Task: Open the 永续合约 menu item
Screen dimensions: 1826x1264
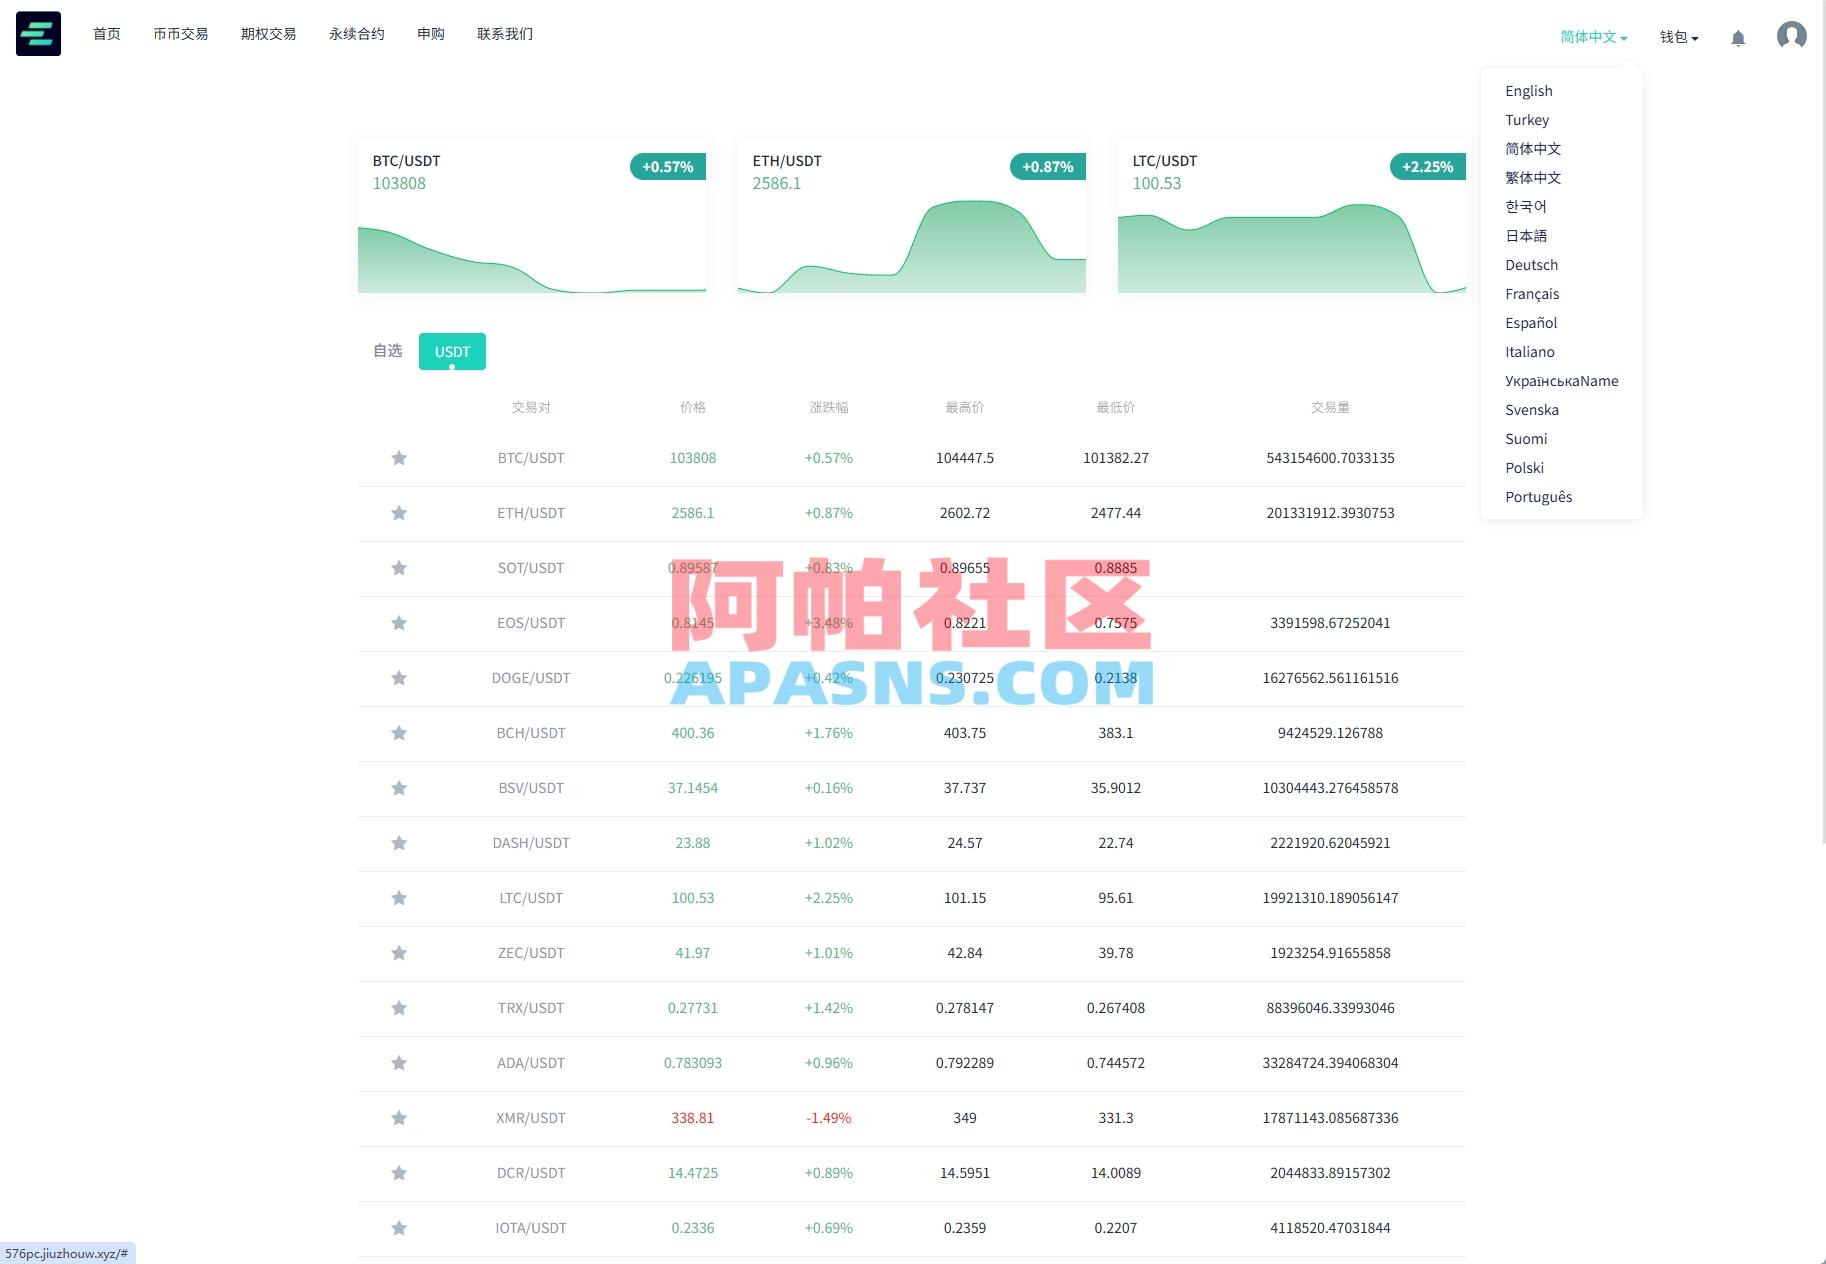Action: pyautogui.click(x=355, y=33)
